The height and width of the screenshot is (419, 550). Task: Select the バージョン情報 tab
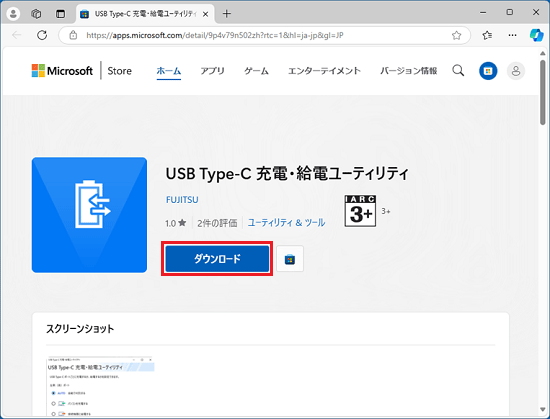tap(409, 71)
